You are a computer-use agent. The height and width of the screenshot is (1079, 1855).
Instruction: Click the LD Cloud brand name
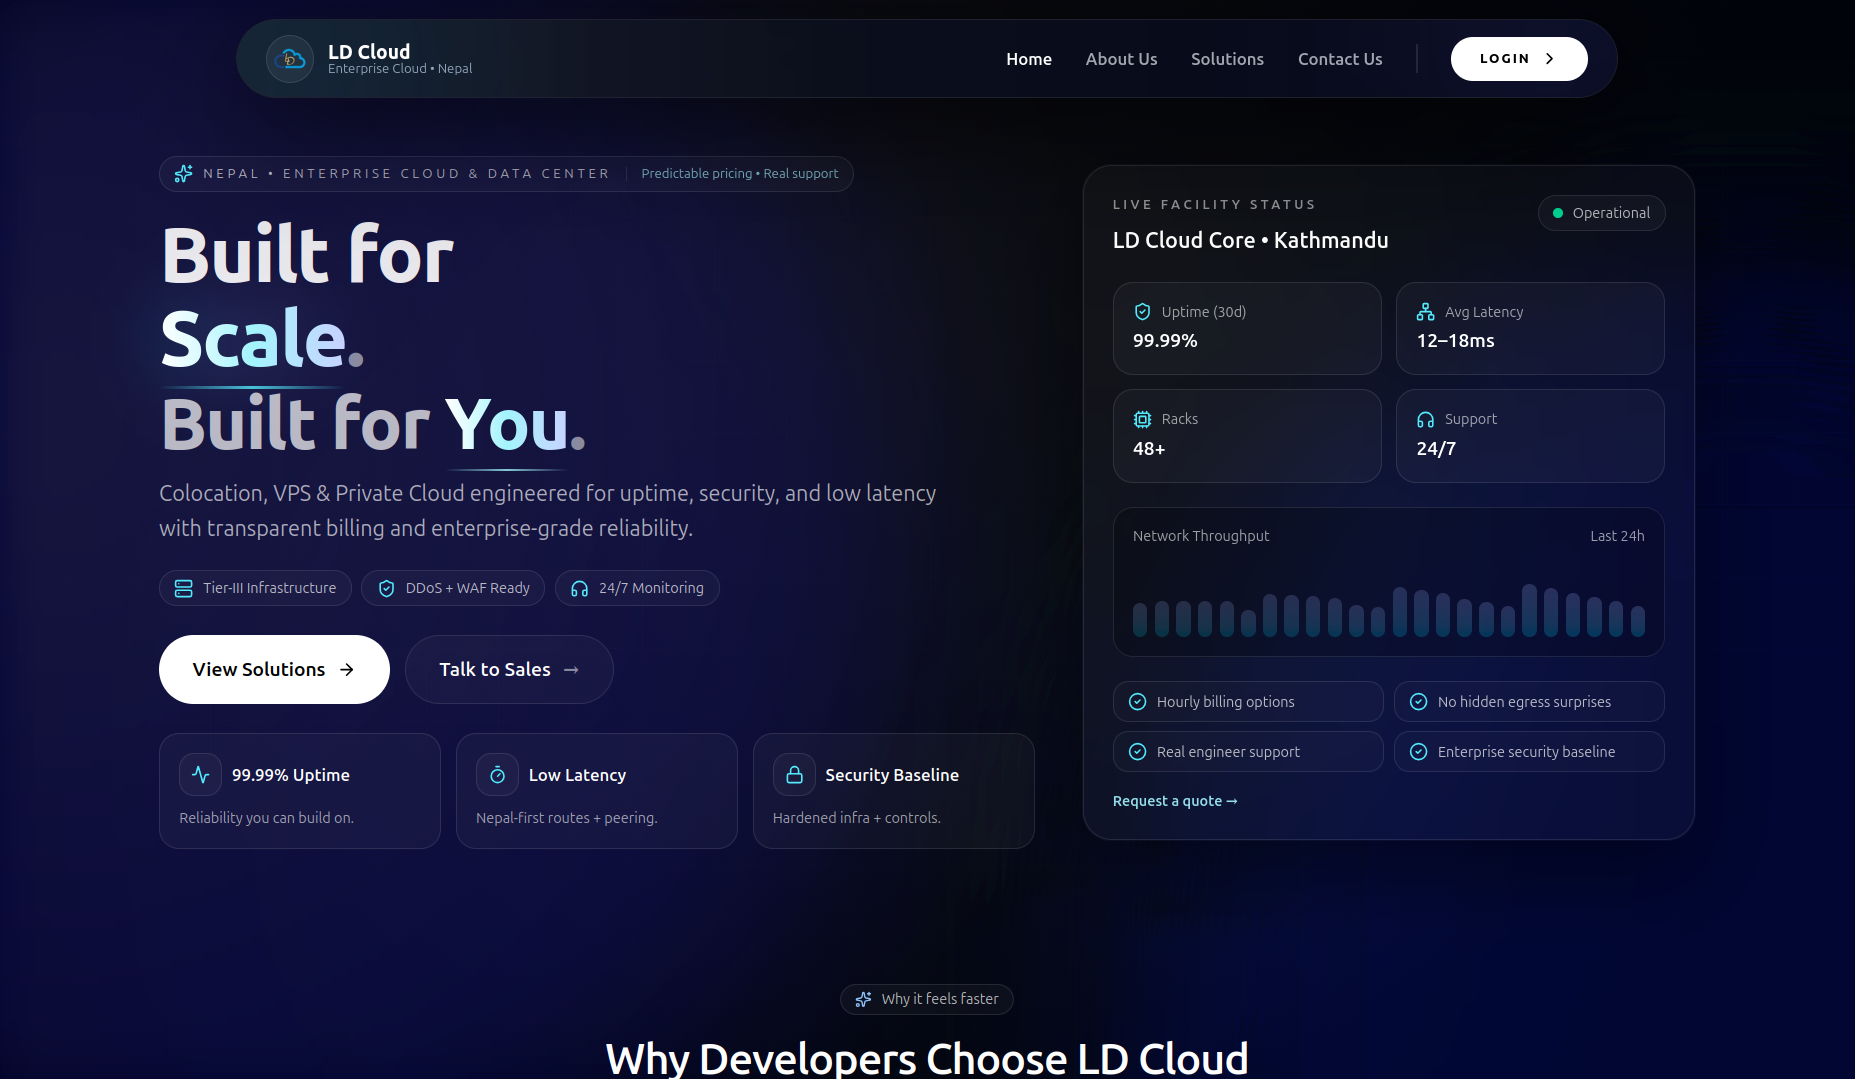point(369,51)
